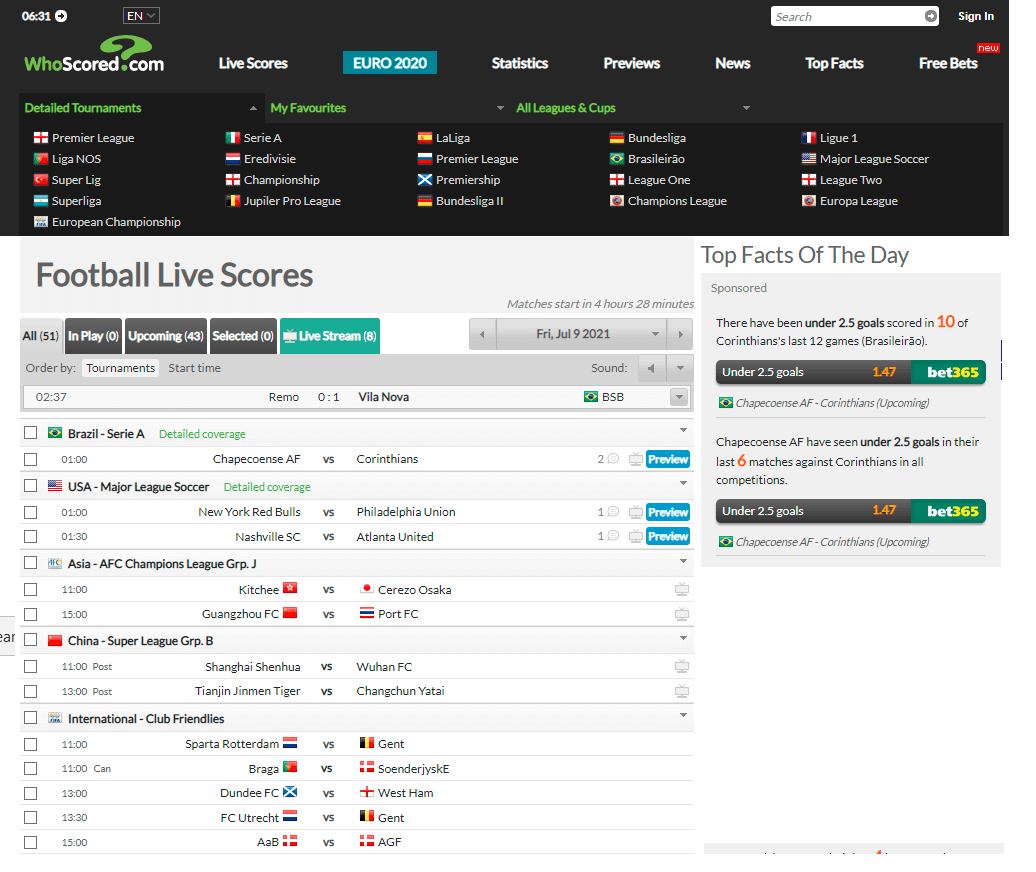The width and height of the screenshot is (1036, 872).
Task: Open Detailed coverage for Major League Soccer
Action: pyautogui.click(x=267, y=487)
